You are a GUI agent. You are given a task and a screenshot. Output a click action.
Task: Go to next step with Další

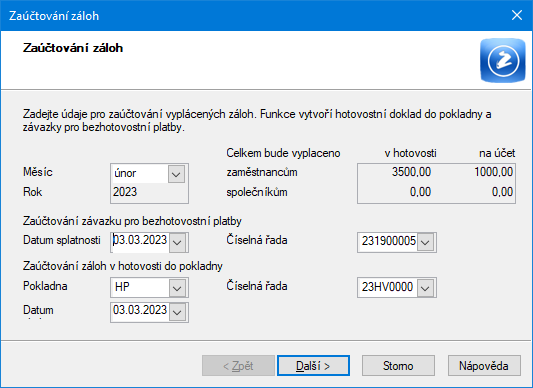pos(313,366)
